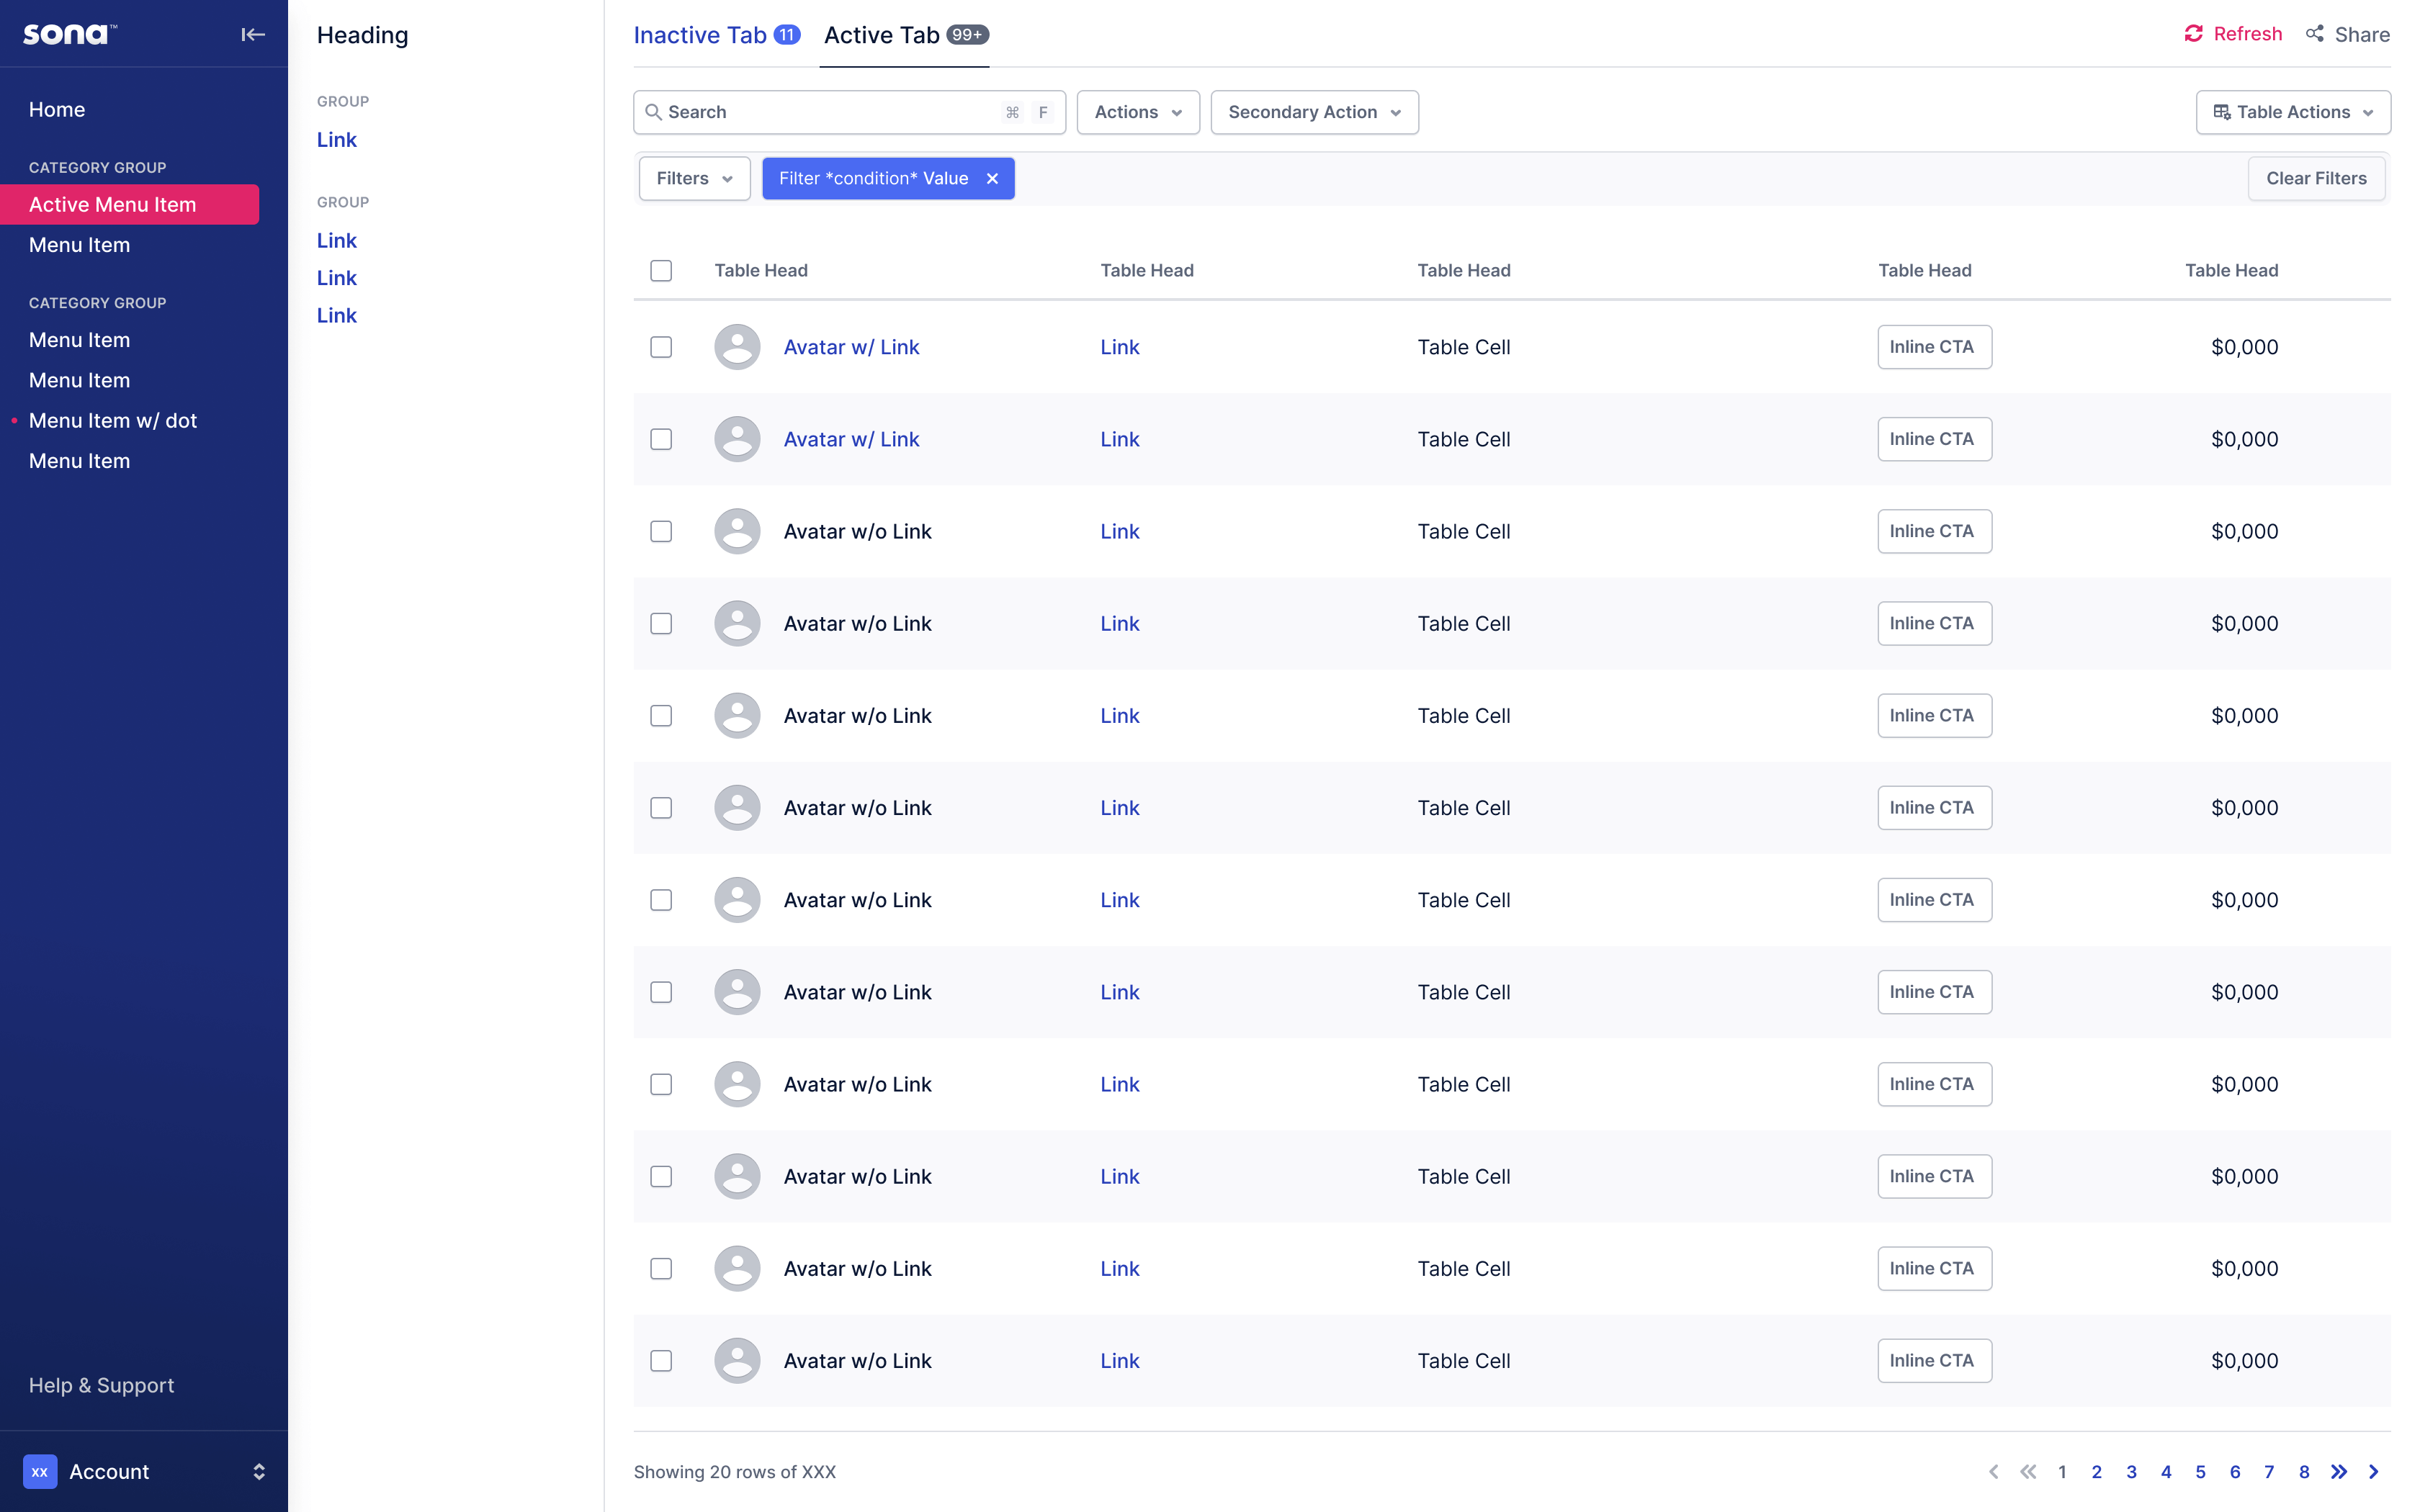Check the checkbox on the first table row
This screenshot has width=2420, height=1512.
pyautogui.click(x=661, y=347)
